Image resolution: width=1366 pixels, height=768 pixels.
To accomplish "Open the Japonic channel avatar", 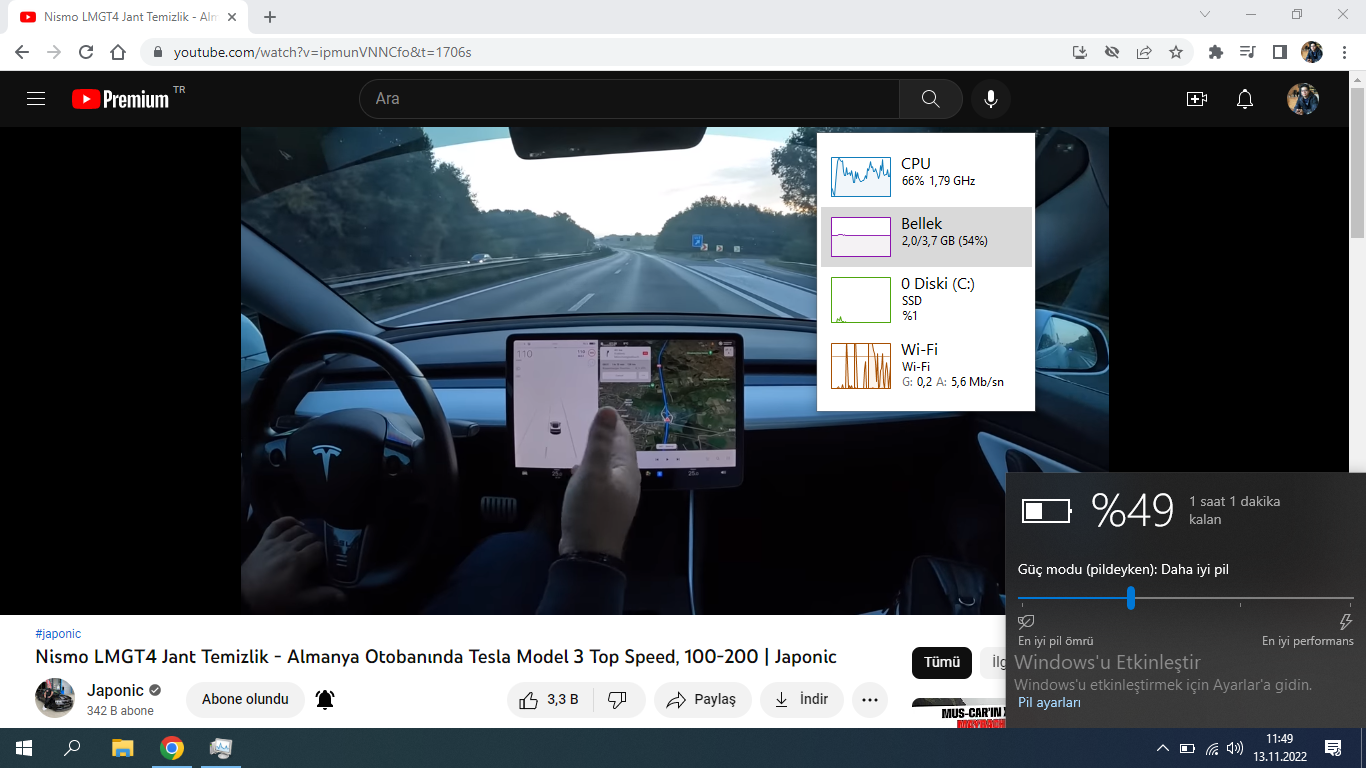I will [x=55, y=698].
